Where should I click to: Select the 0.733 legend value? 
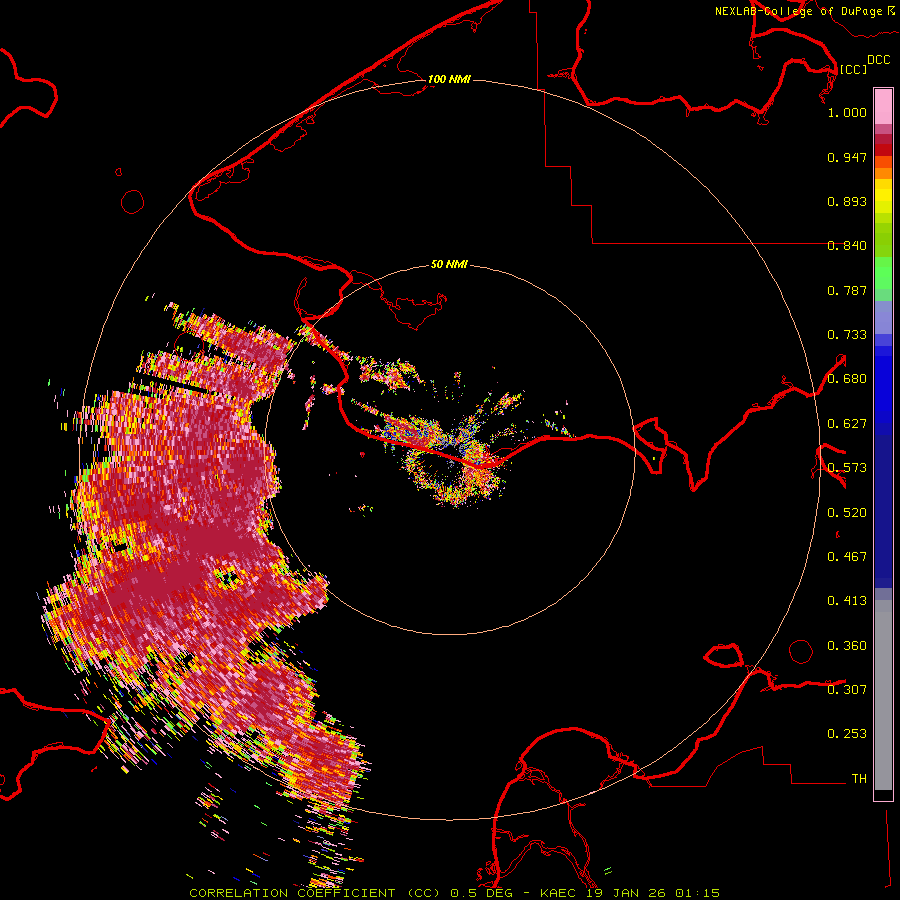(x=847, y=335)
